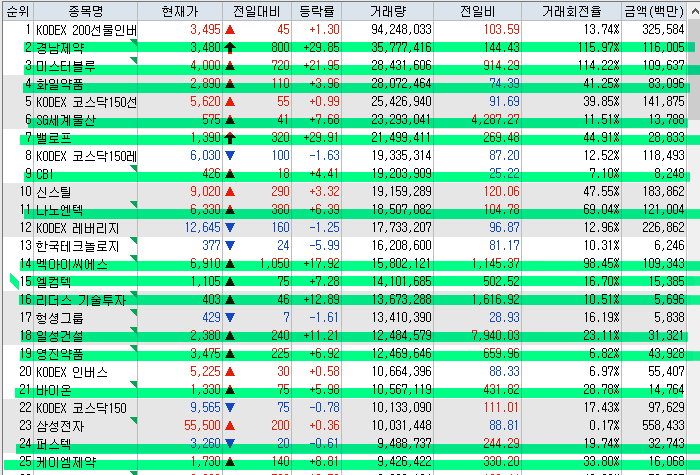Open 나노엔텍 stock entry
700x475 pixels.
(x=60, y=210)
